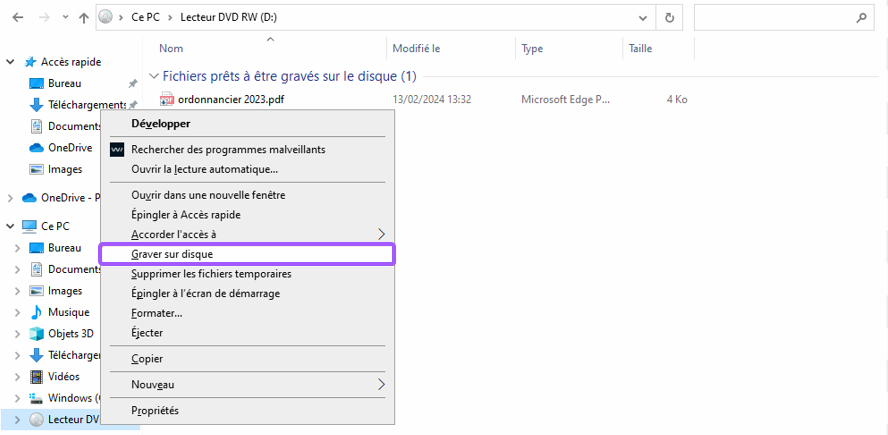888x435 pixels.
Task: Collapse the Accès rapide tree section
Action: click(x=10, y=62)
